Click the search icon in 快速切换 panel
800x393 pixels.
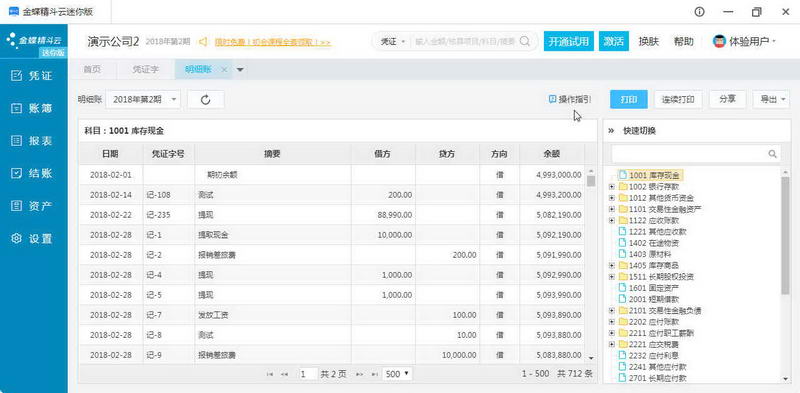[772, 154]
